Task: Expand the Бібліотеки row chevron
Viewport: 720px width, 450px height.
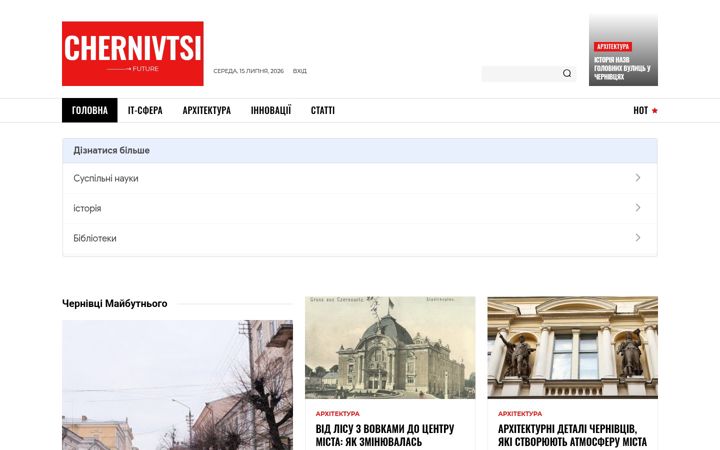Action: click(x=638, y=237)
